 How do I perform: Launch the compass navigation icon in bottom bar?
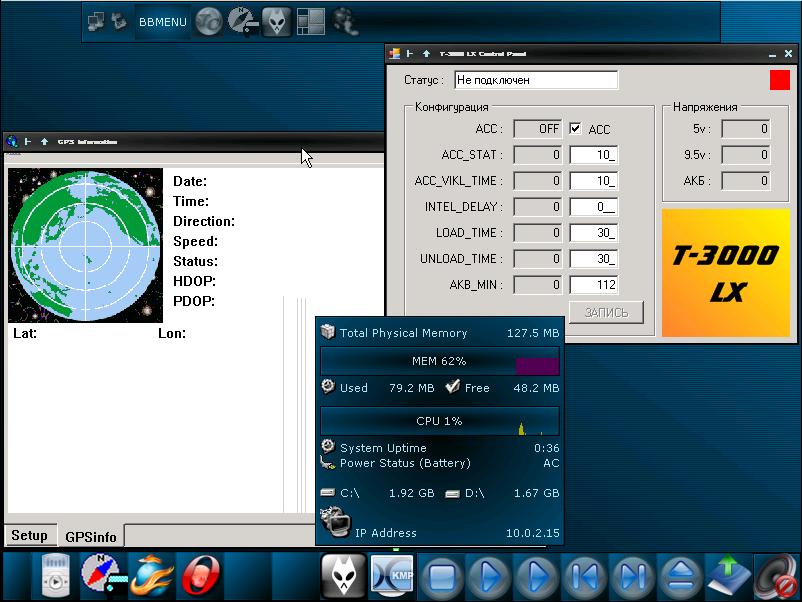(x=102, y=575)
